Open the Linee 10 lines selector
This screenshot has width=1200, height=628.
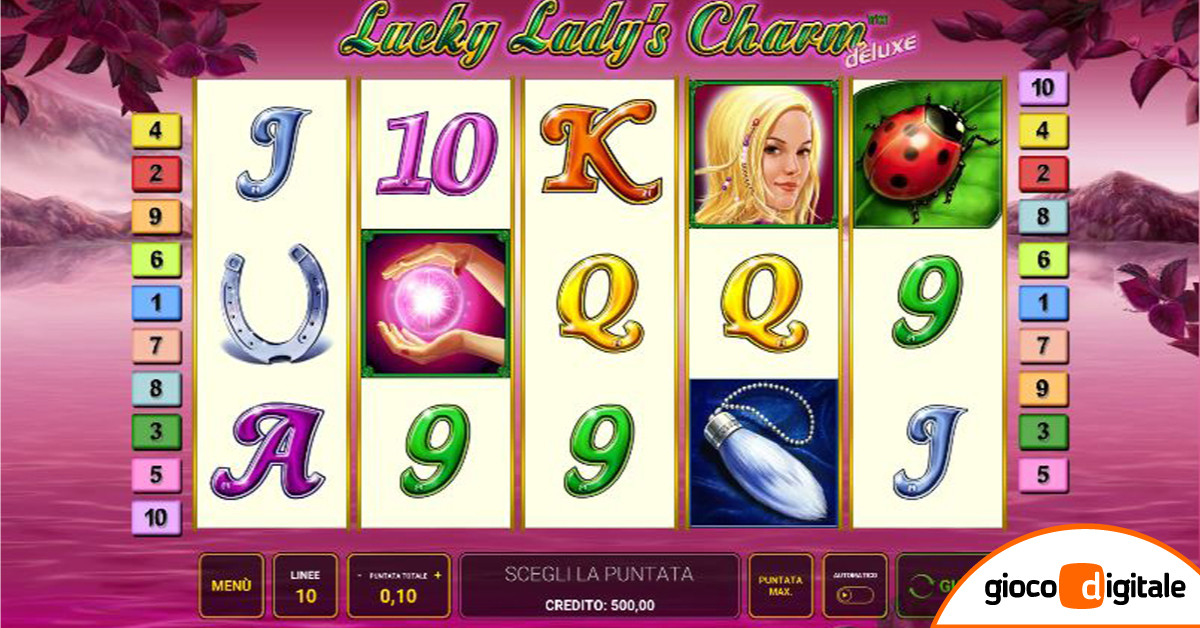pyautogui.click(x=305, y=585)
